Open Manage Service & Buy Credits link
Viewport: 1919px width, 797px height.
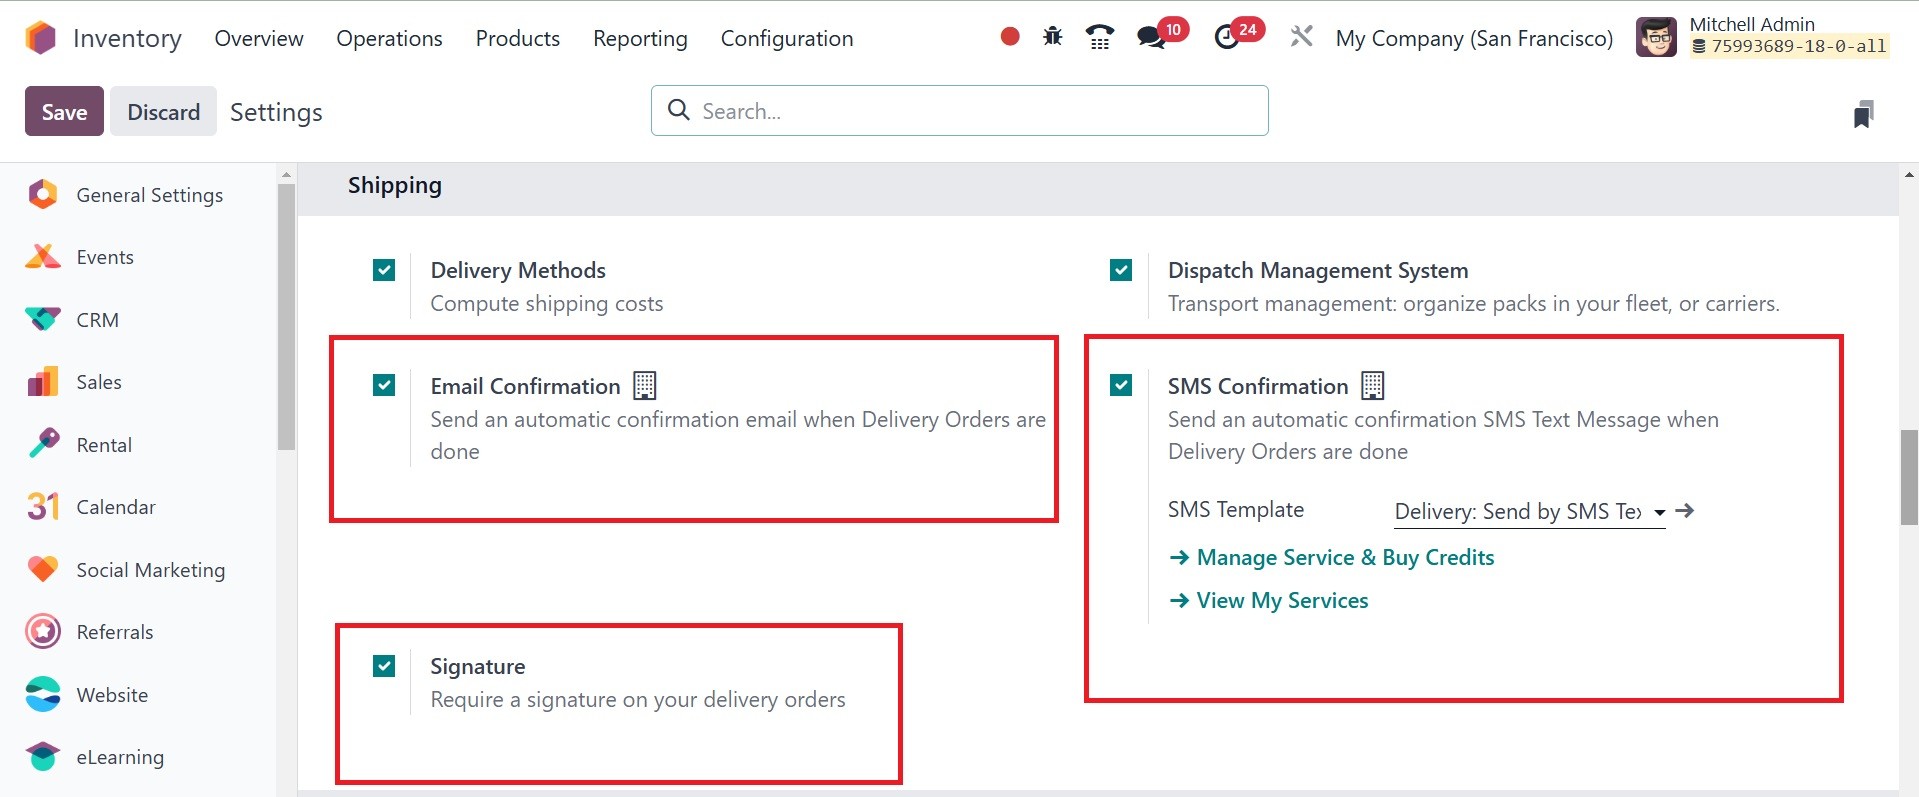[1345, 558]
